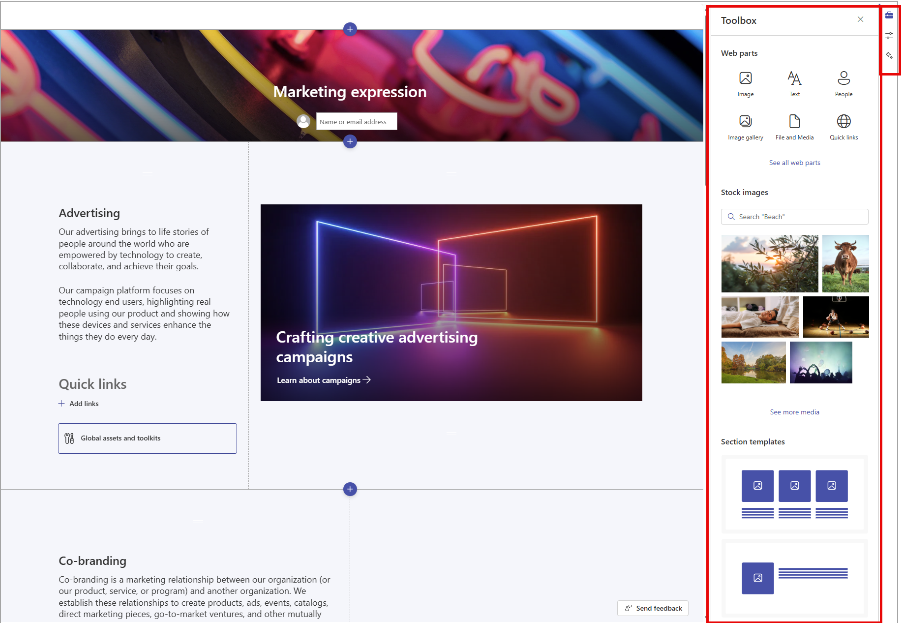The image size is (901, 623).
Task: Open Global assets and toolkits quick link
Action: 147,438
